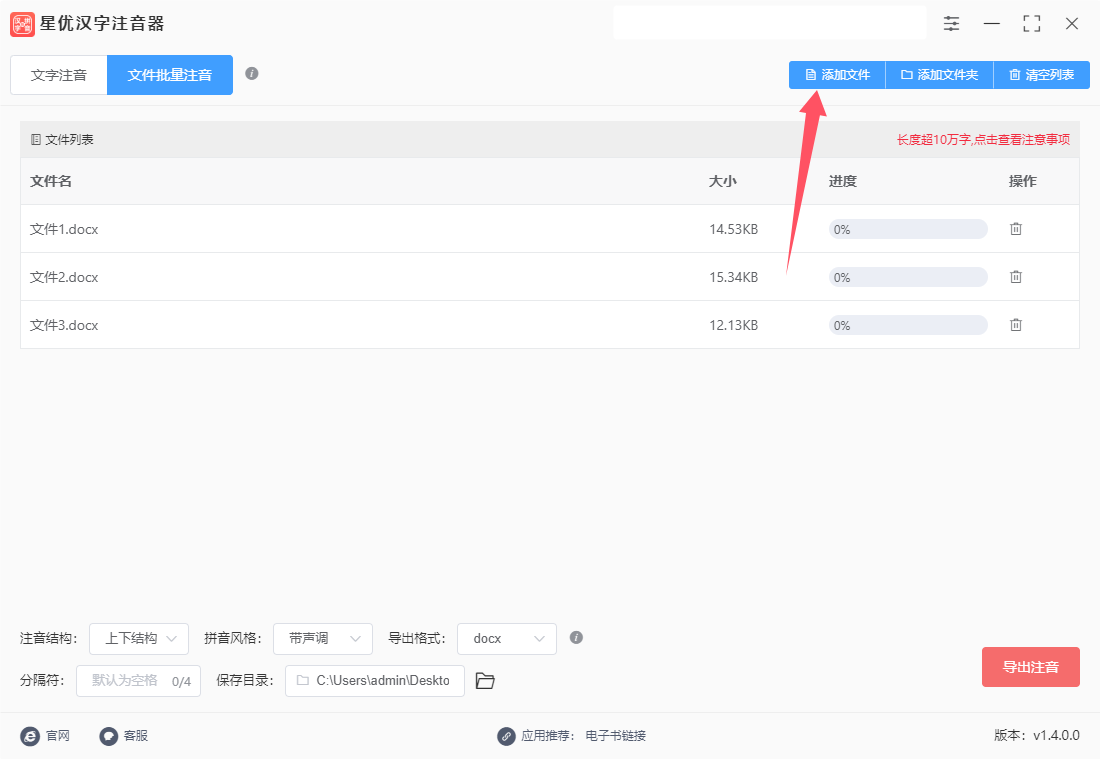Click the 保存目录 path field
Viewport: 1100px width, 760px height.
pos(375,681)
